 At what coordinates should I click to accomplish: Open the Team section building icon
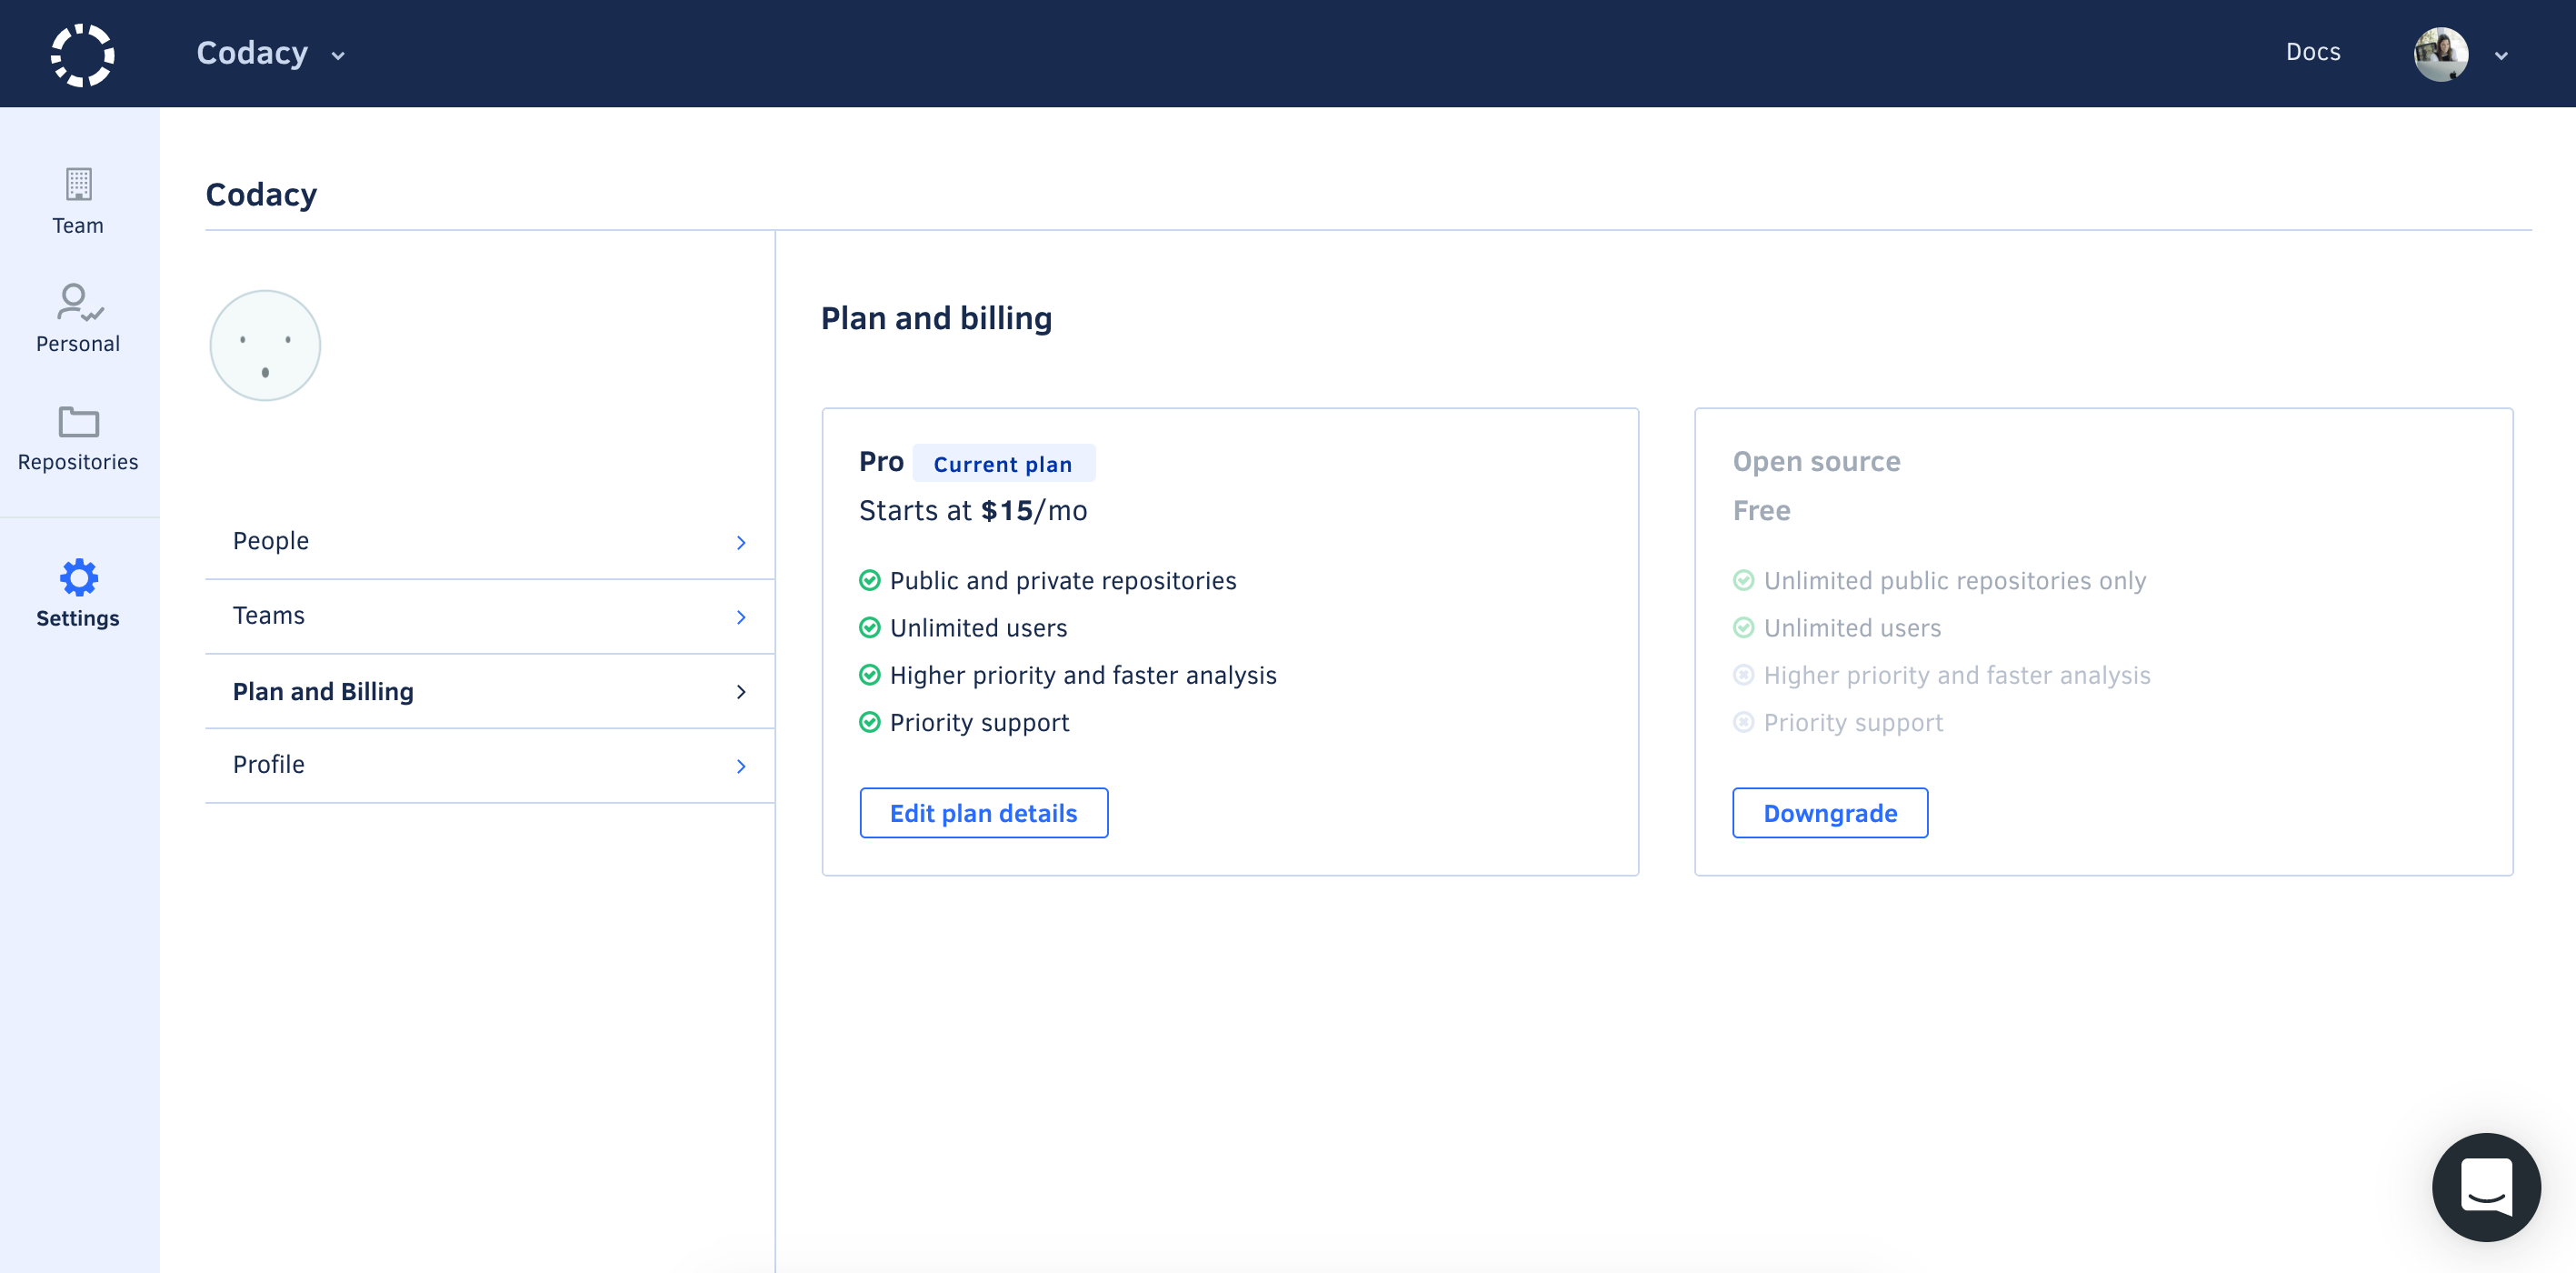78,185
